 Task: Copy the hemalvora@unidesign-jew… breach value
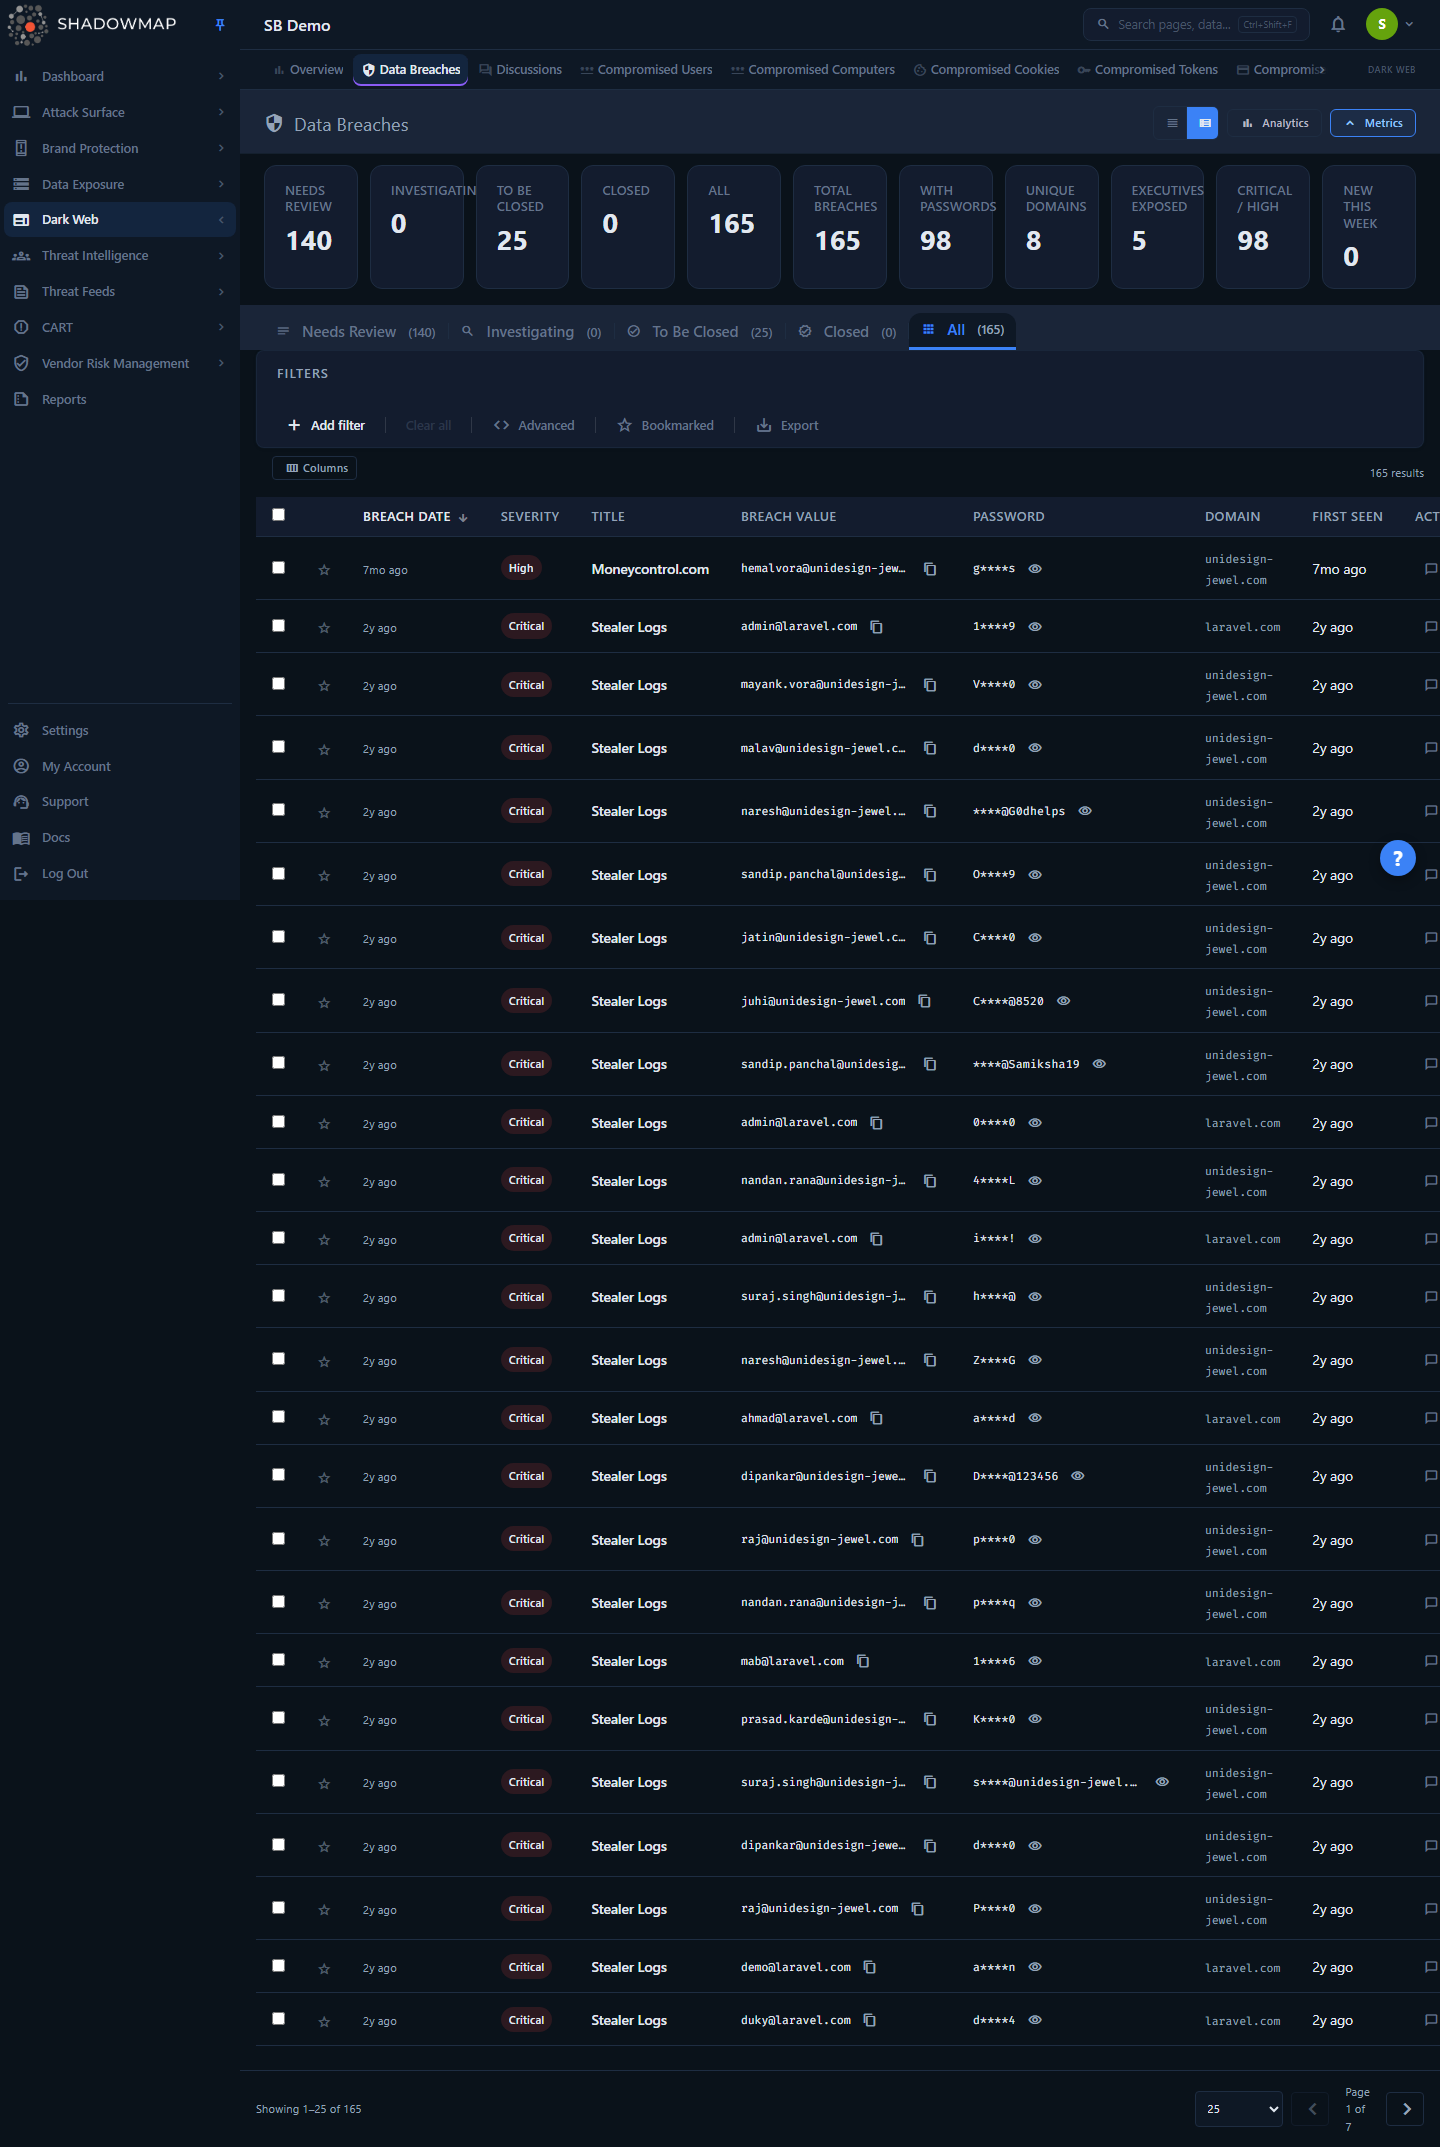[x=930, y=569]
